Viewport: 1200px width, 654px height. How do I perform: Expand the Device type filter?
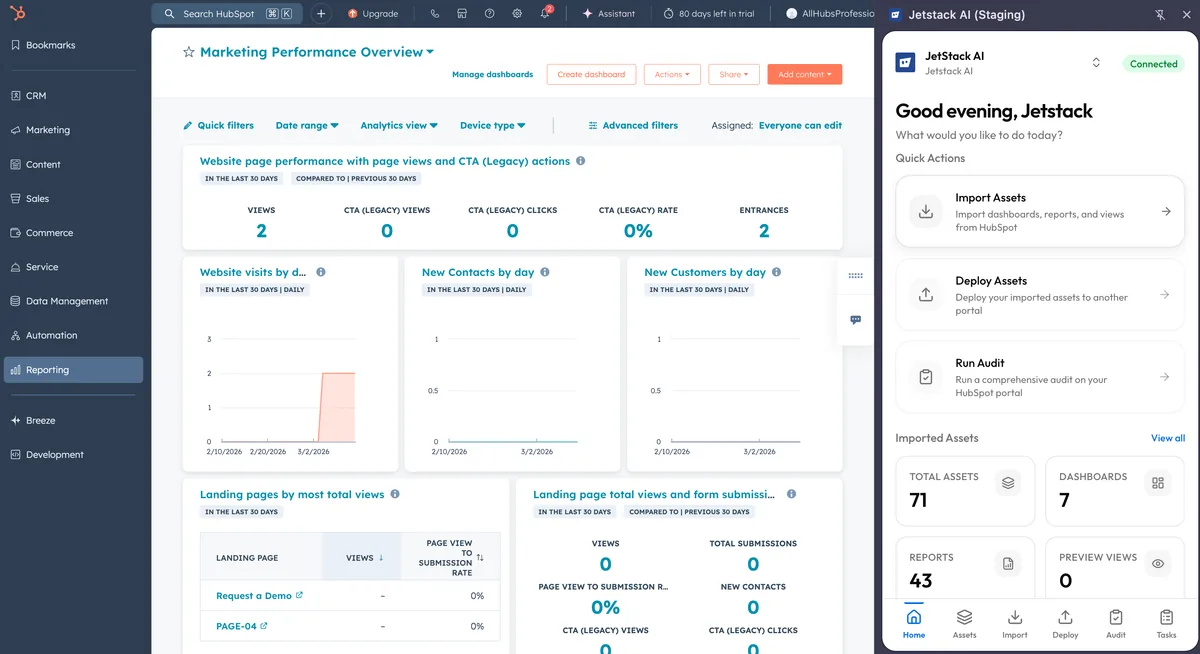(x=492, y=125)
